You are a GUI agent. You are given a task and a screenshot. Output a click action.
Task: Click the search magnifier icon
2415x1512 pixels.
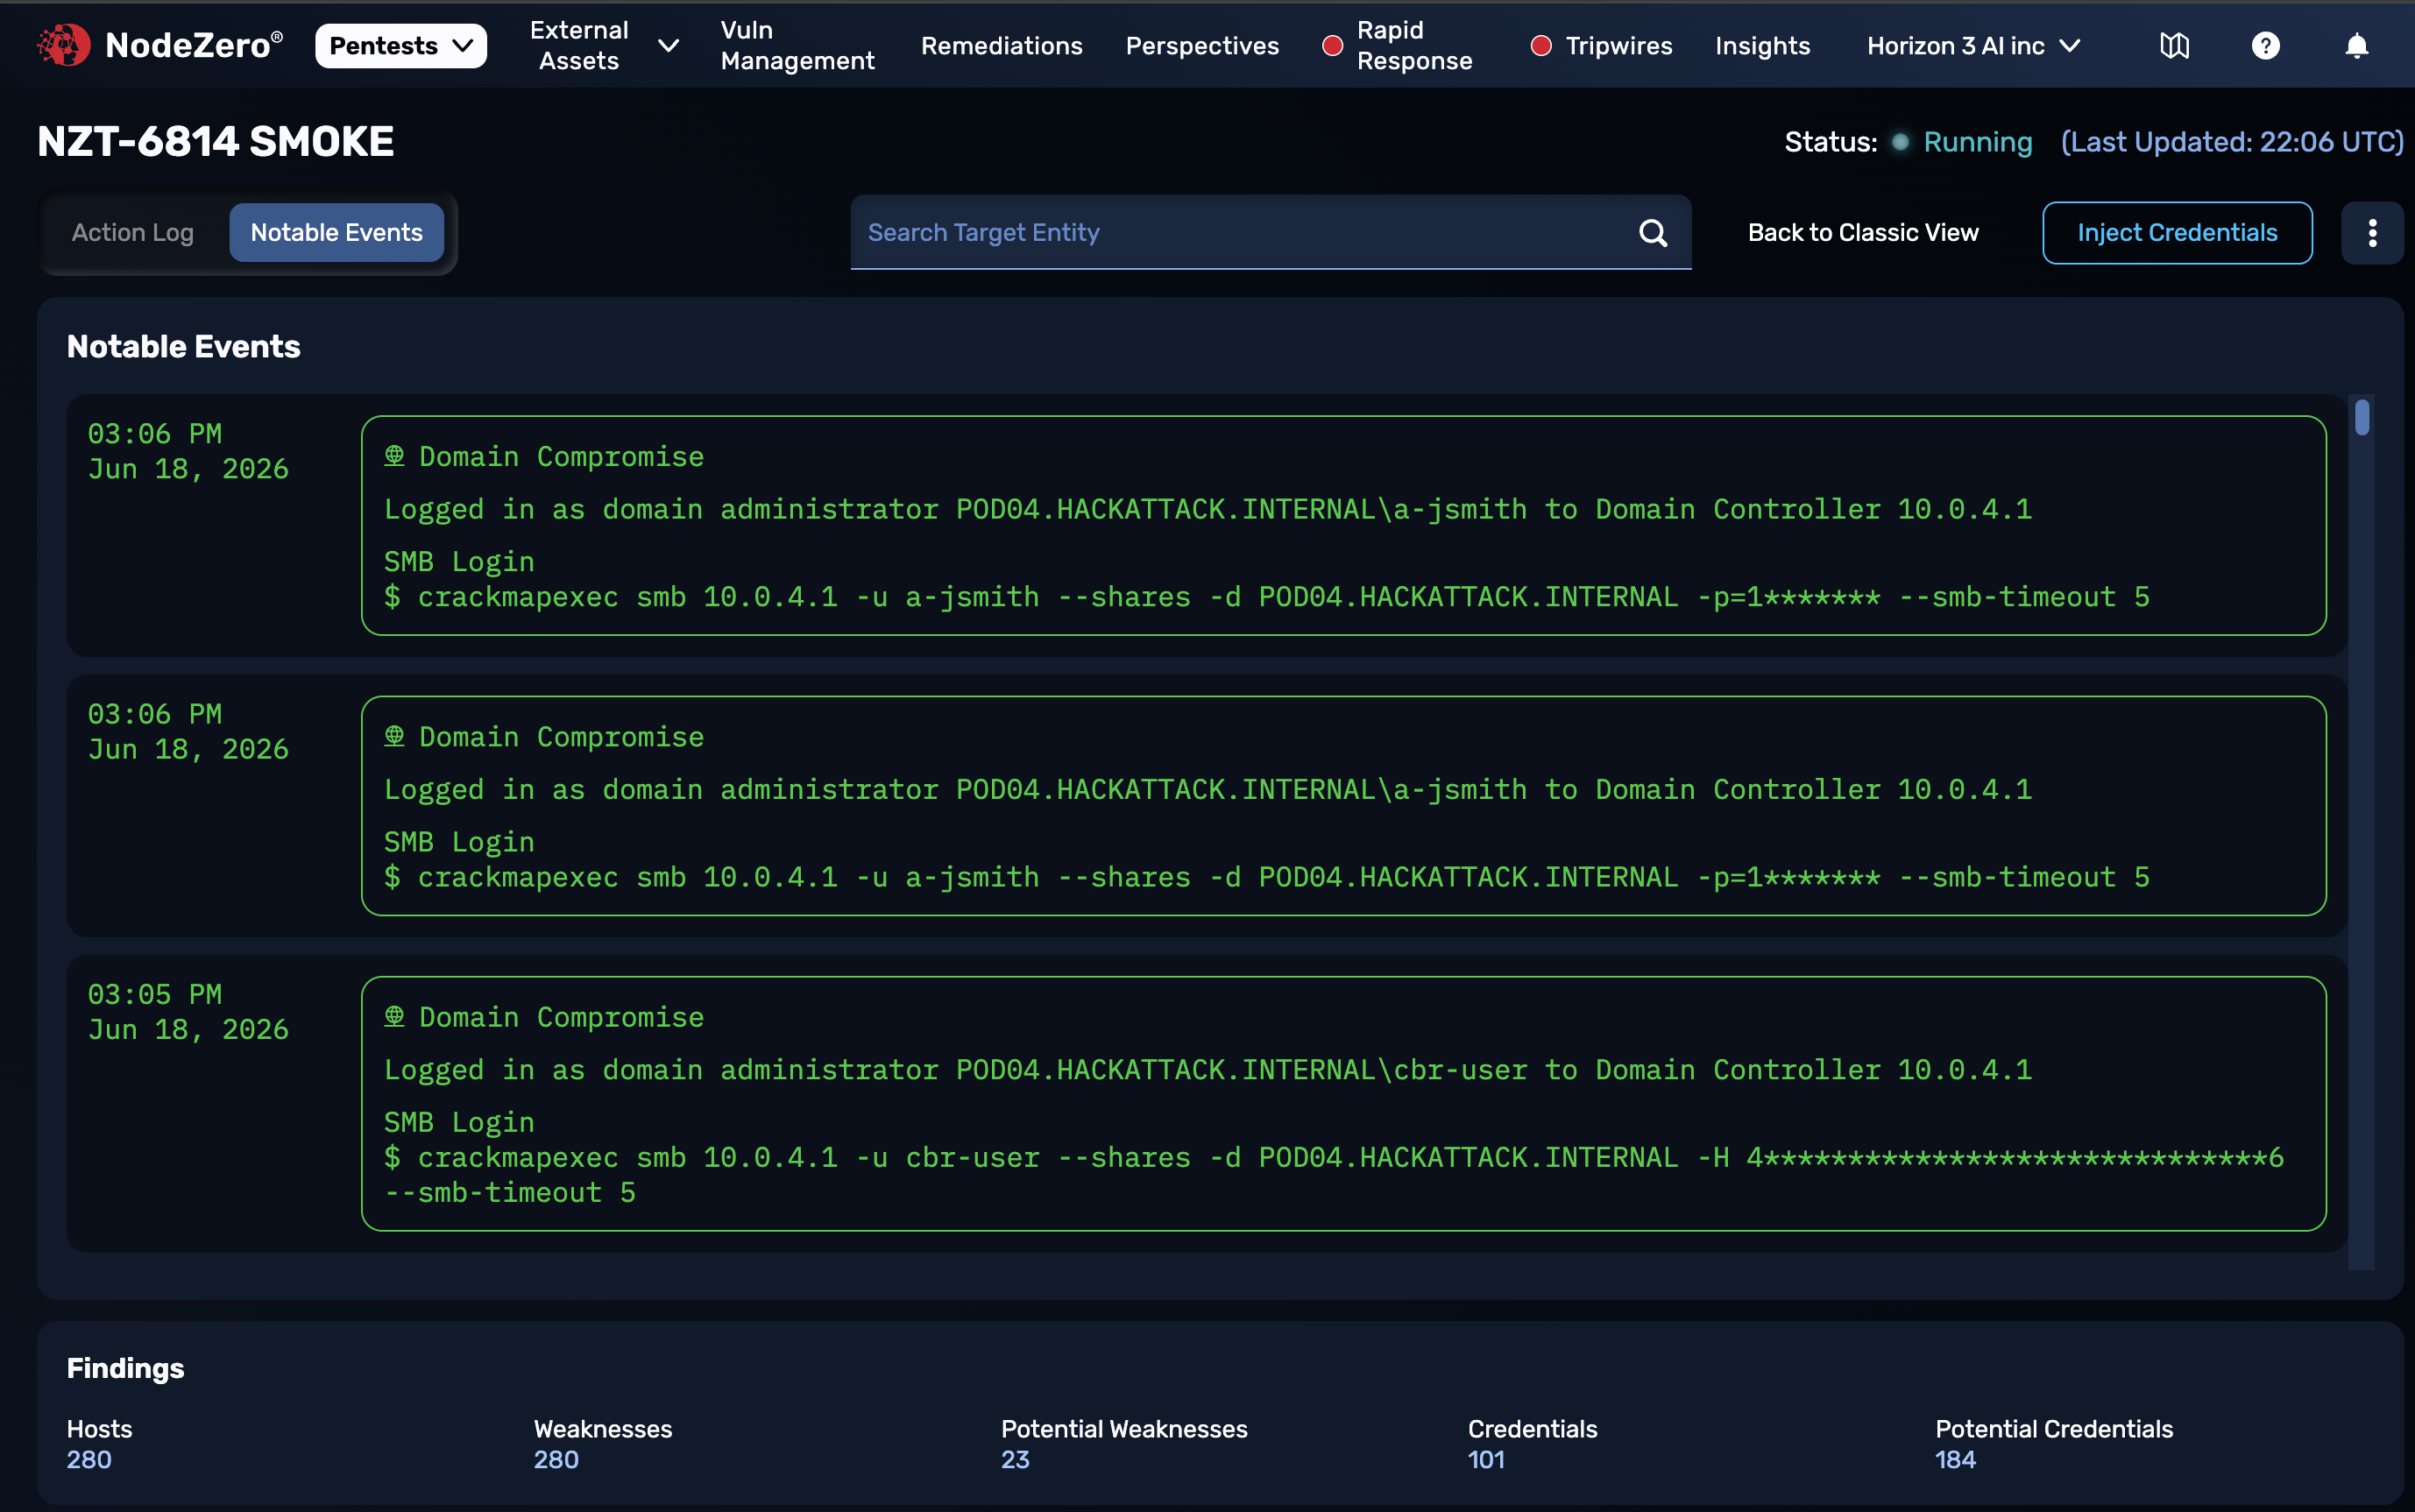[x=1653, y=233]
